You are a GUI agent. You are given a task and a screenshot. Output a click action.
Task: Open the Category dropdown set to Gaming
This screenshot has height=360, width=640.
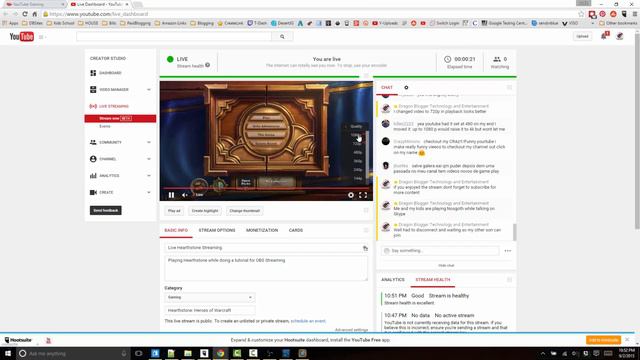[209, 297]
